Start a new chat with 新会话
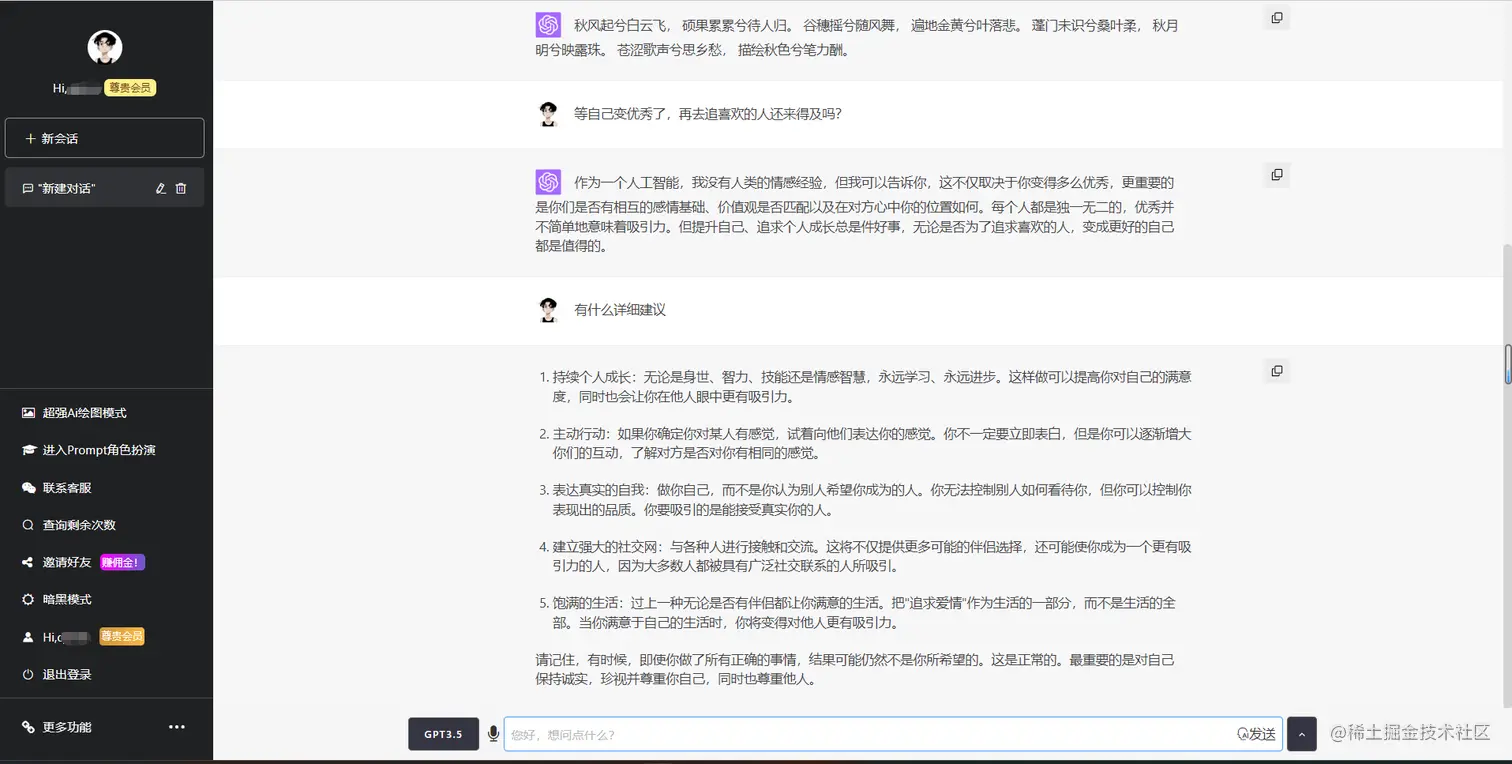This screenshot has width=1512, height=764. coord(104,137)
